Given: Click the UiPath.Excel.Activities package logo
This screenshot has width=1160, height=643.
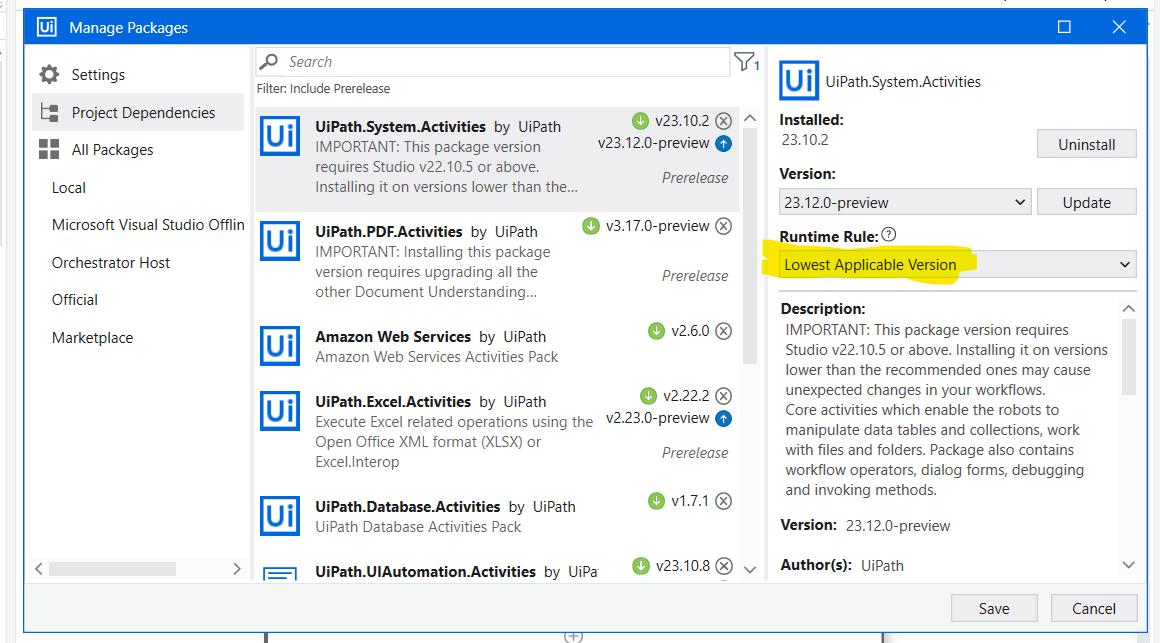Looking at the screenshot, I should 280,411.
